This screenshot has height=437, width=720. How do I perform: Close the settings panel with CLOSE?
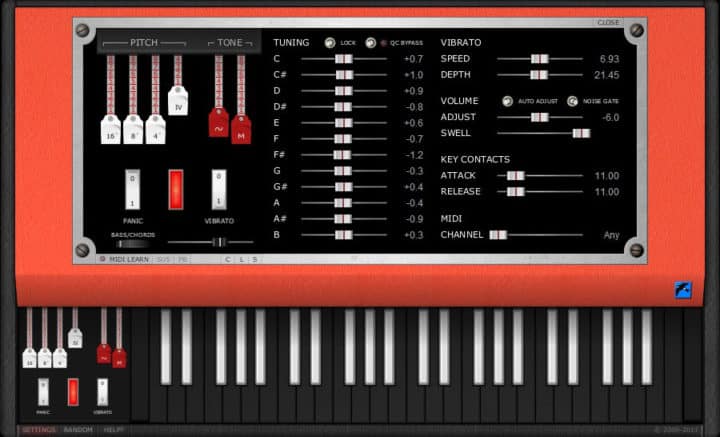(x=608, y=22)
